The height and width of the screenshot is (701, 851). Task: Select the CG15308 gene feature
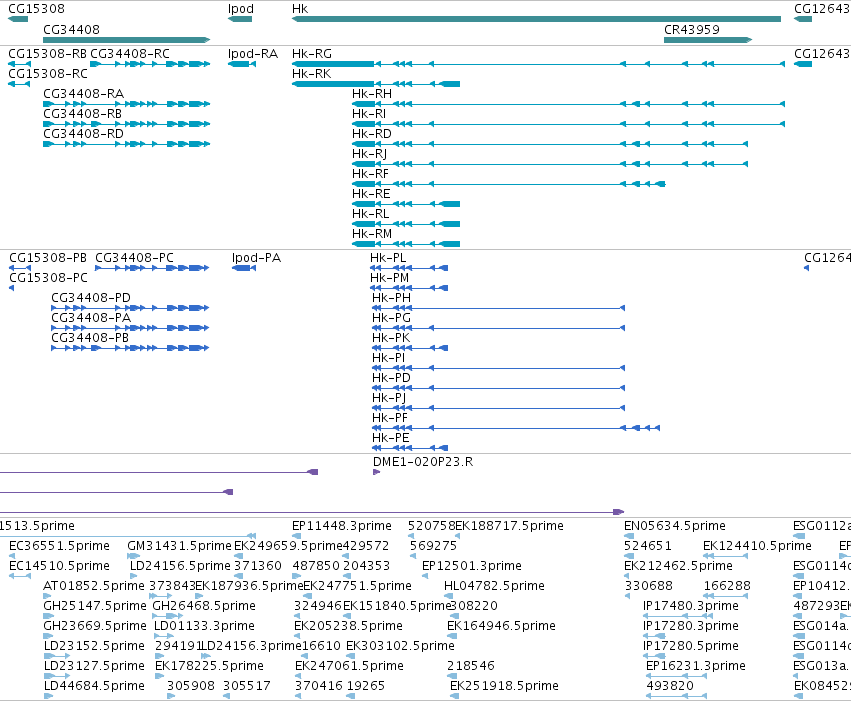tap(18, 19)
